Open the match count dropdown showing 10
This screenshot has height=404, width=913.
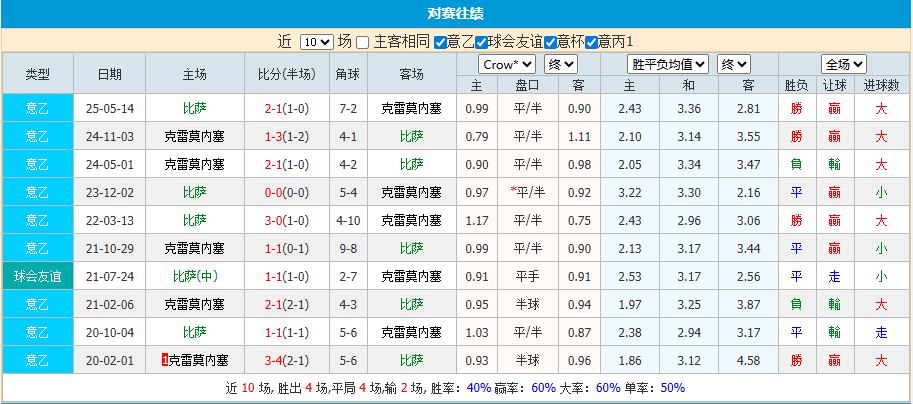[x=315, y=42]
